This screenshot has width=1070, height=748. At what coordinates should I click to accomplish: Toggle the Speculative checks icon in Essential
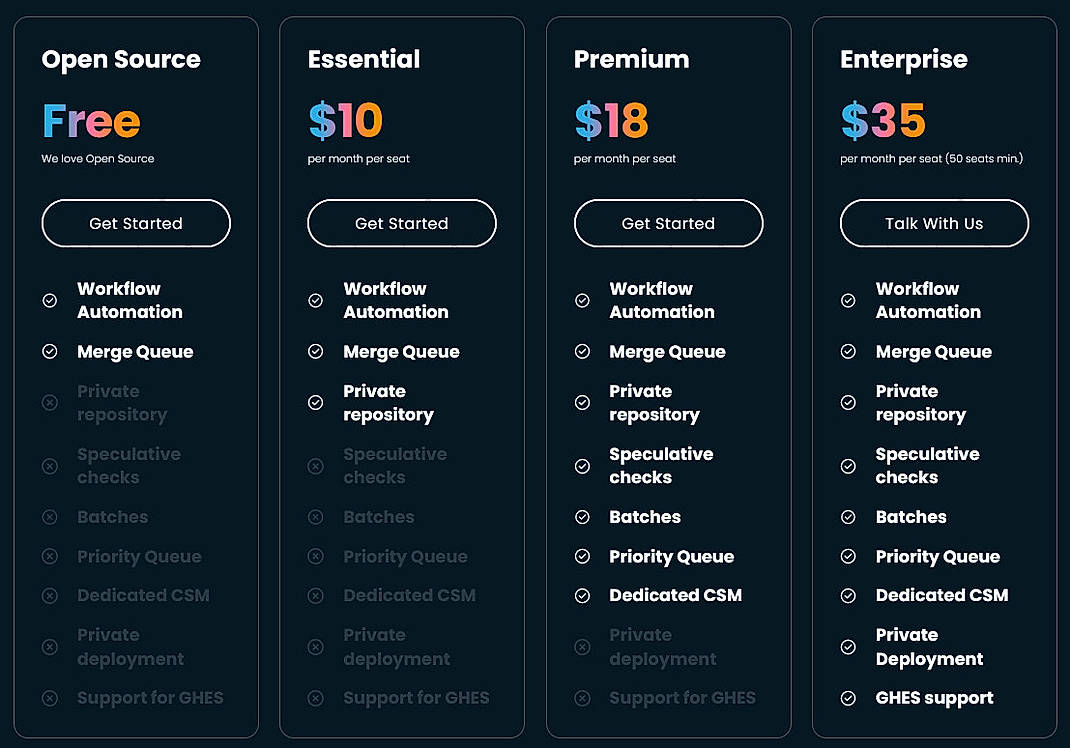316,466
